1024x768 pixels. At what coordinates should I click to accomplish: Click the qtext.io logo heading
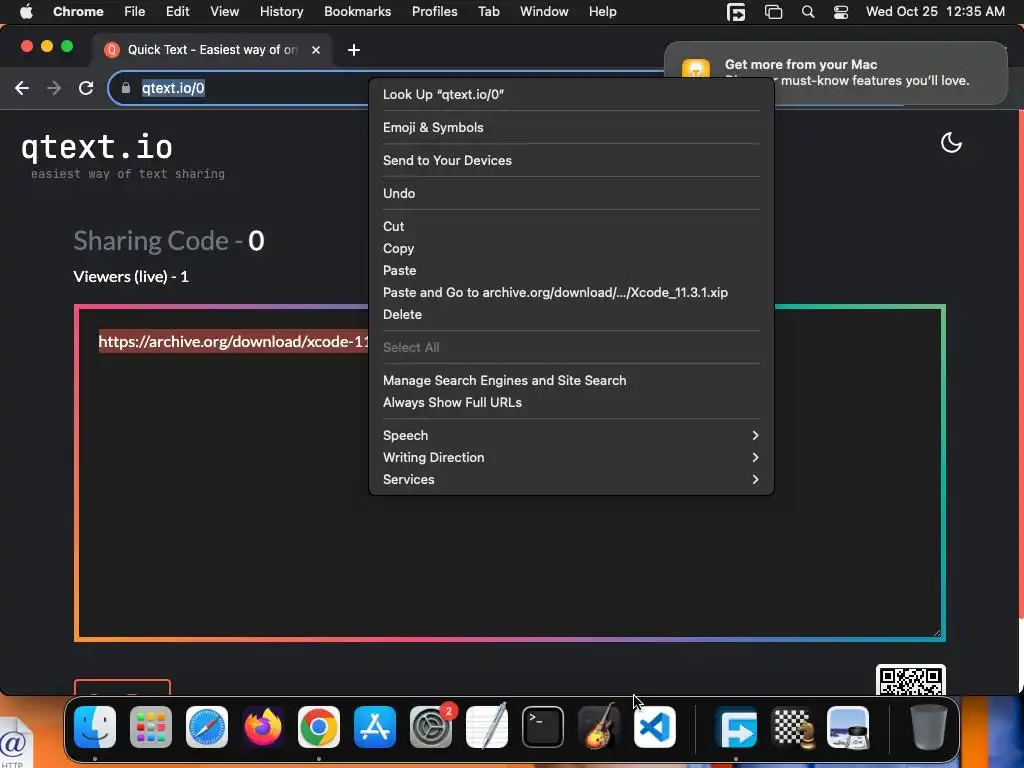(x=97, y=147)
